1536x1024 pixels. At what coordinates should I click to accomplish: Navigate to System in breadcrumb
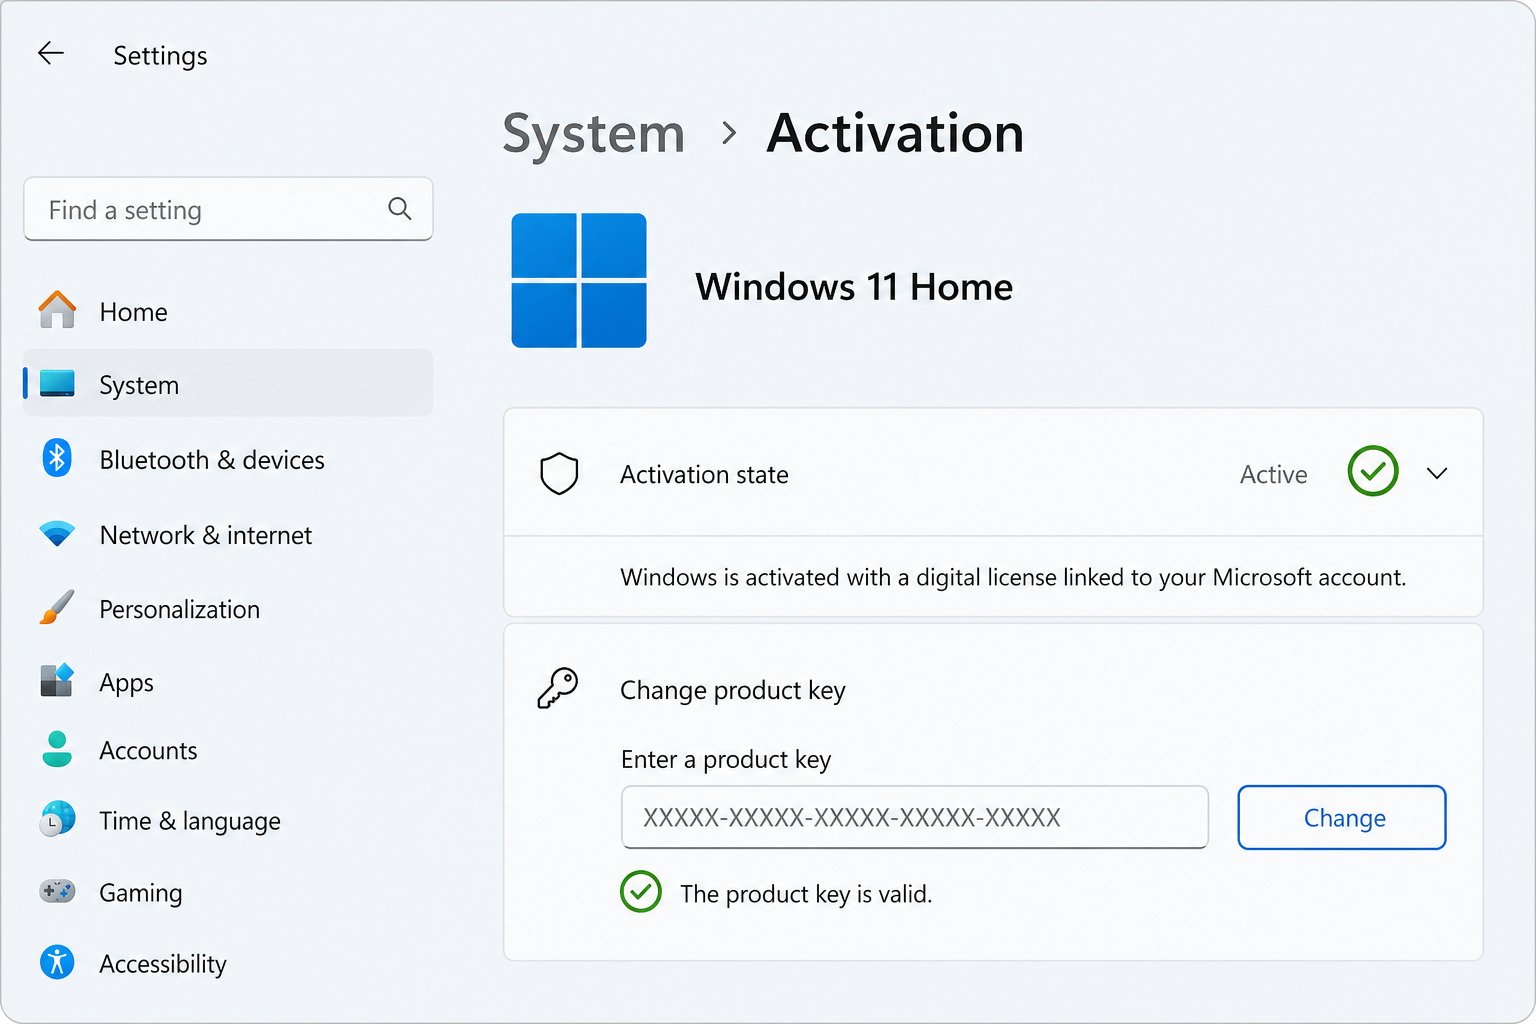click(593, 134)
